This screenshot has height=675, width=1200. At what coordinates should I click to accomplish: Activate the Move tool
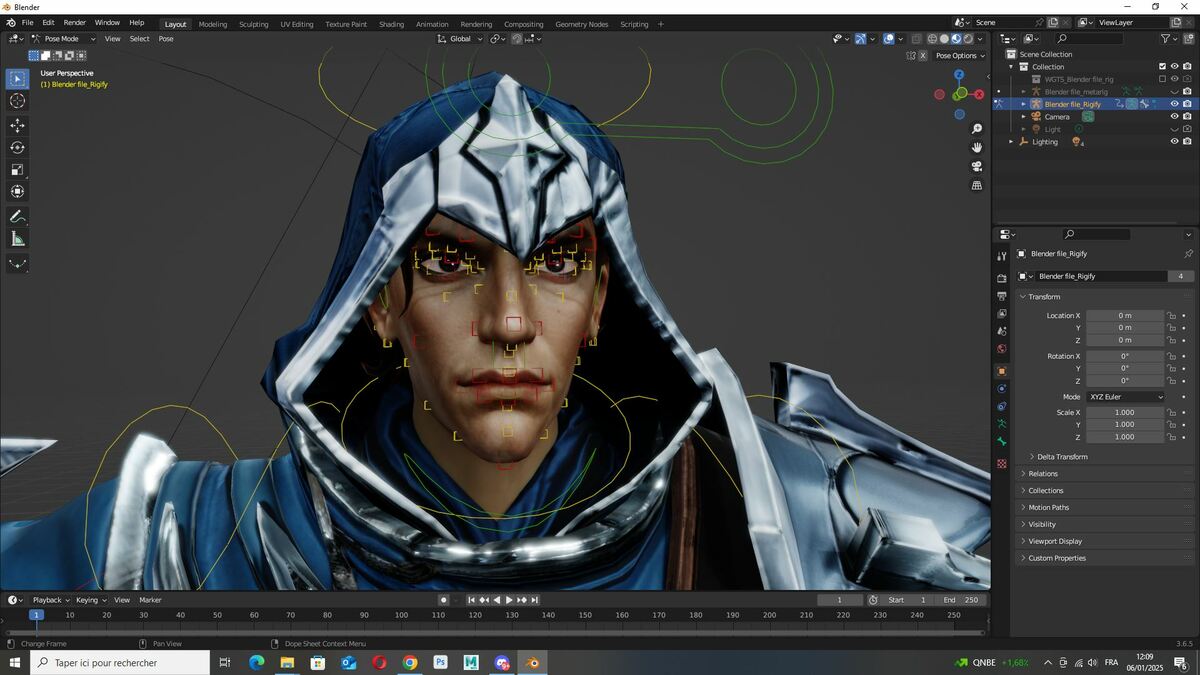pyautogui.click(x=17, y=125)
